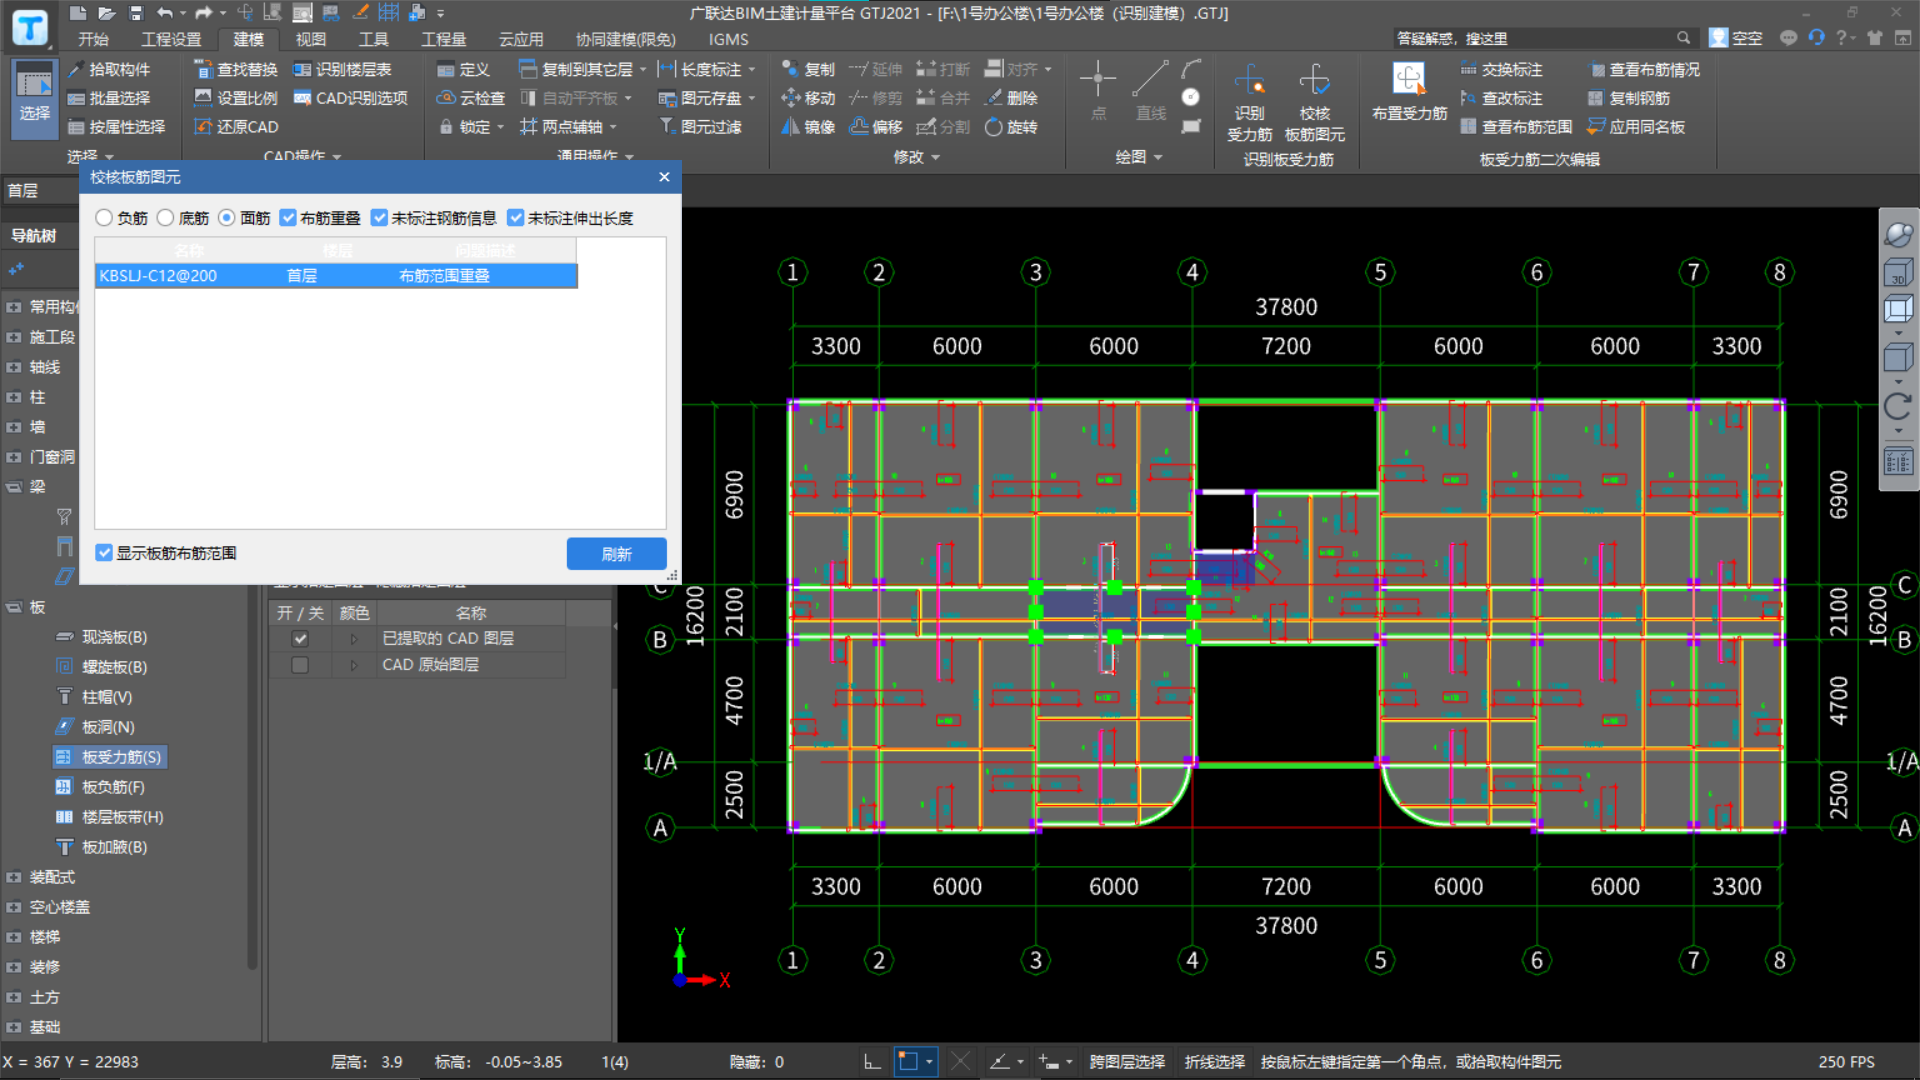Collapse the 板 node in navigation tree
The height and width of the screenshot is (1080, 1920).
[x=14, y=607]
